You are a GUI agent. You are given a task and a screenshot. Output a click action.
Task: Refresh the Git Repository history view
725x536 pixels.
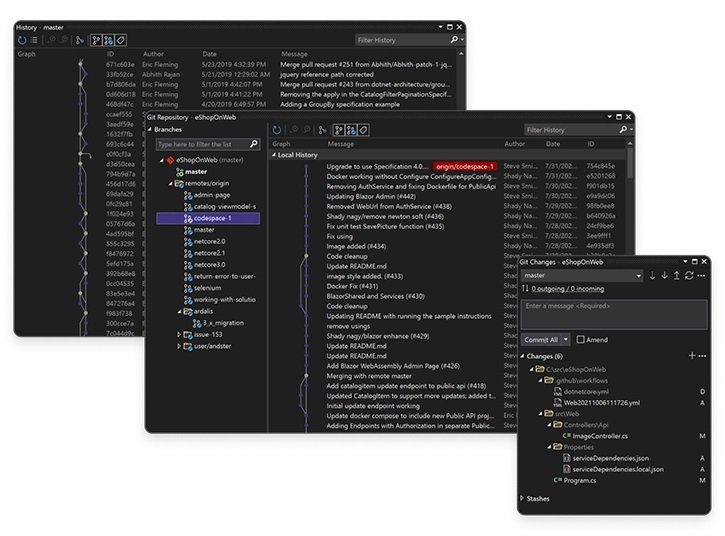(276, 130)
